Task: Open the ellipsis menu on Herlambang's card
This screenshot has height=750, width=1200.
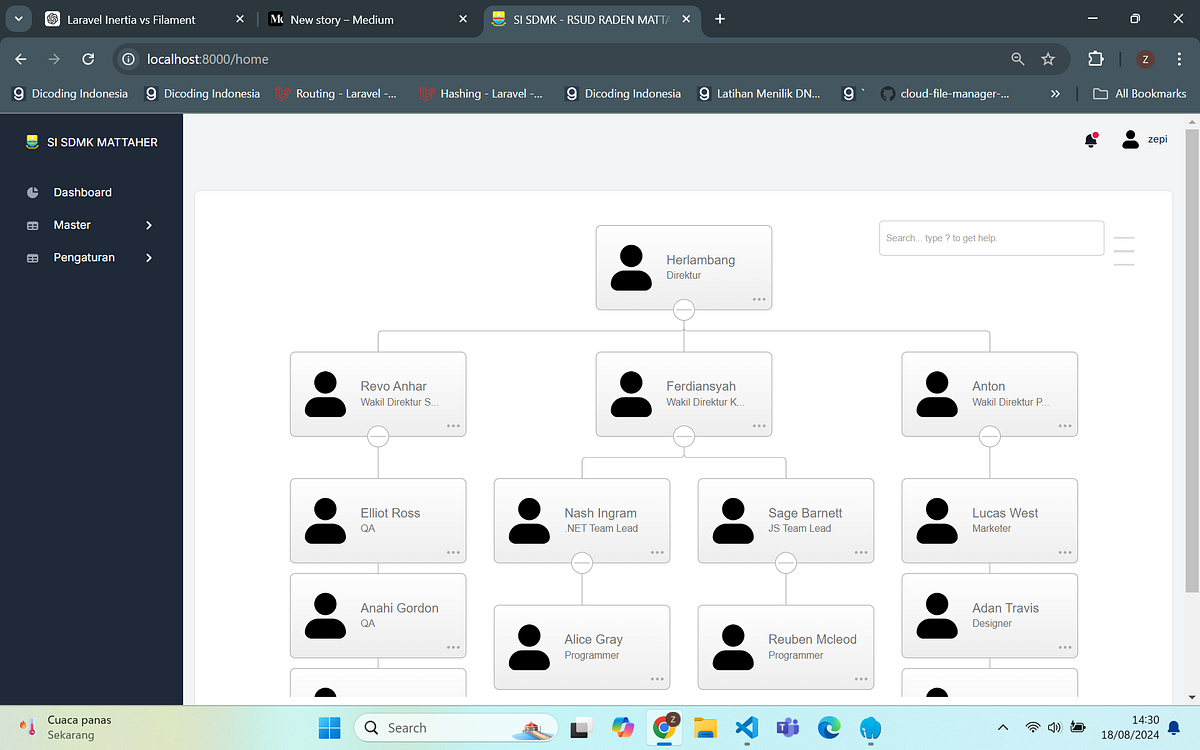Action: (x=759, y=297)
